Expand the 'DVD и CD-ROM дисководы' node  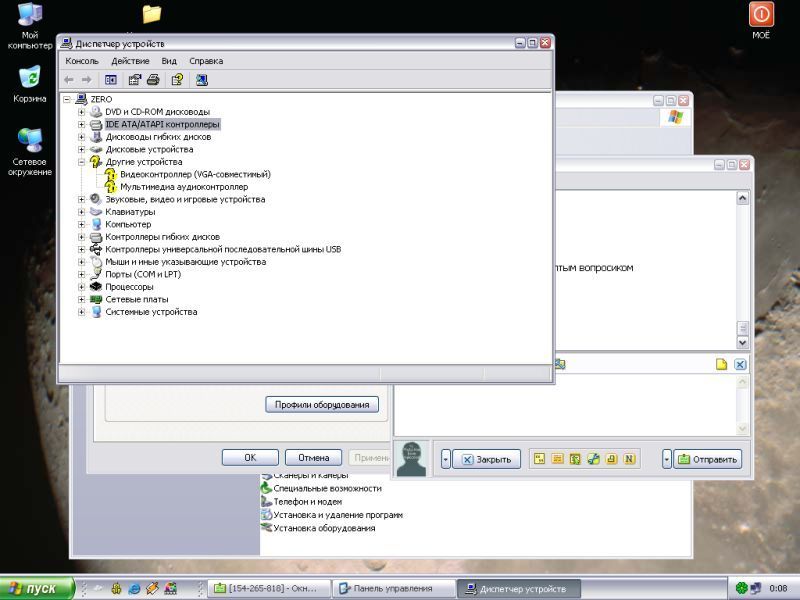pos(82,112)
